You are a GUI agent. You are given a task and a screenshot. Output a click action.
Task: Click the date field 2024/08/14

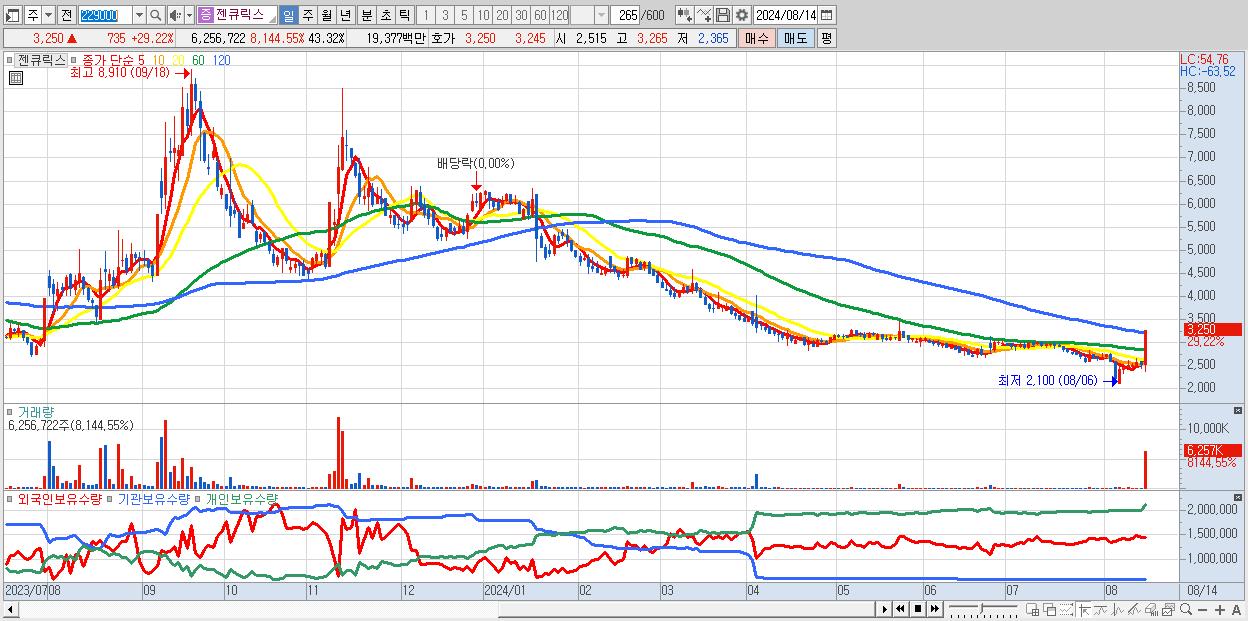pos(786,15)
